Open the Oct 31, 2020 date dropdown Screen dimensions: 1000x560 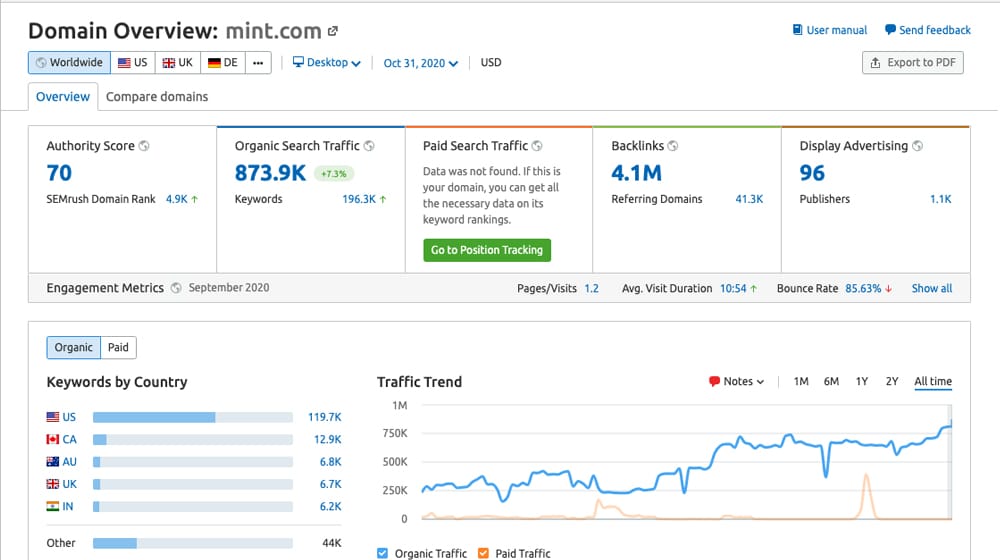coord(421,63)
